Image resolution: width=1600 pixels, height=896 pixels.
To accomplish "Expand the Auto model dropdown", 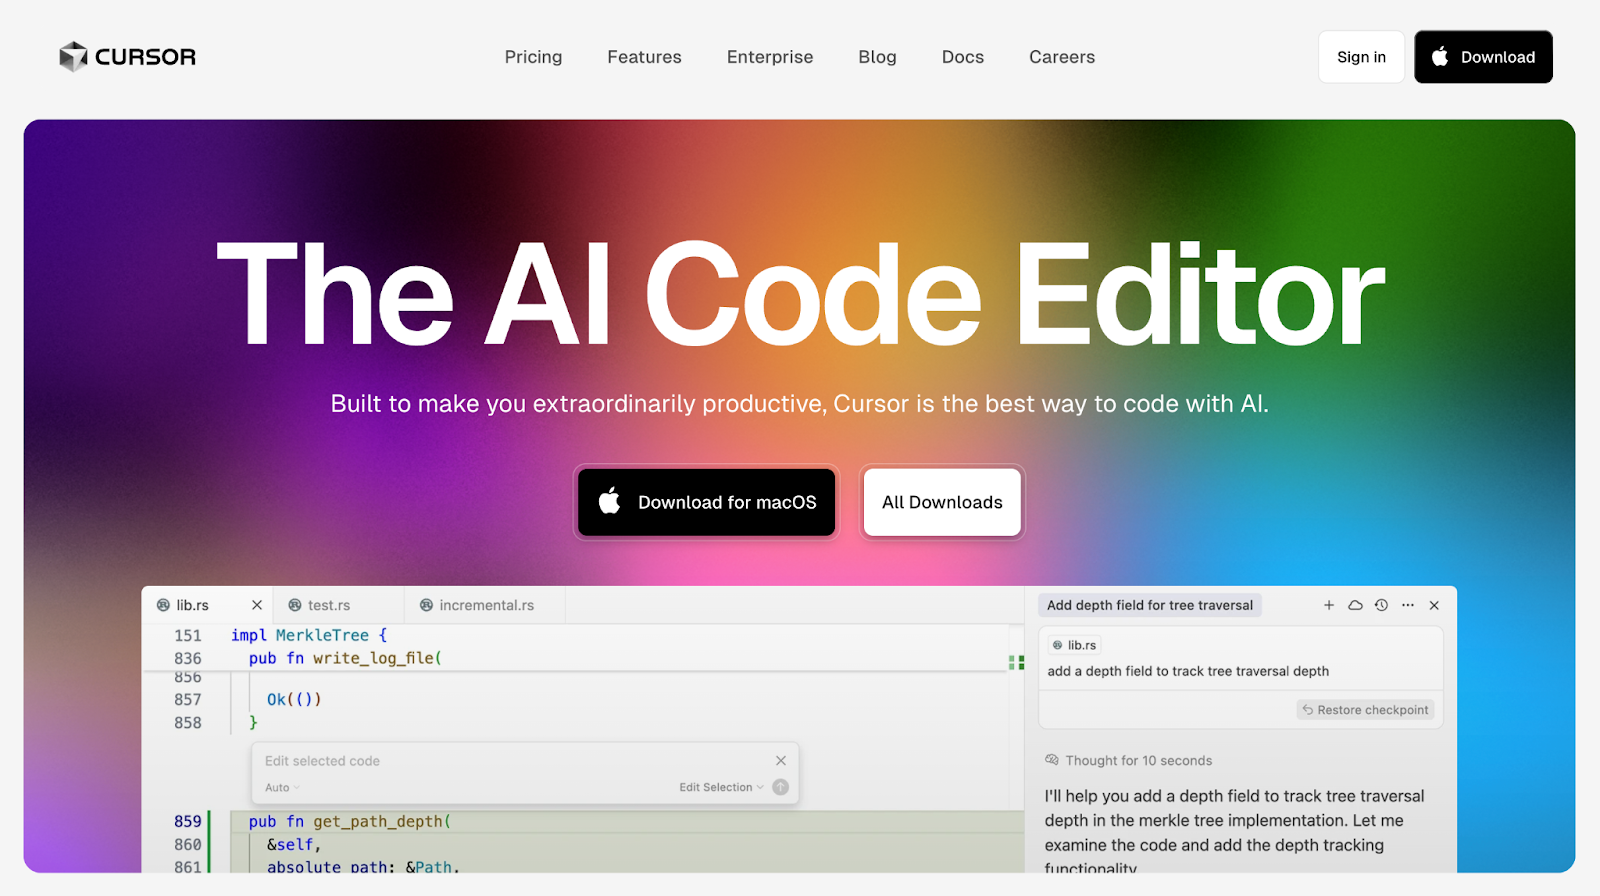I will [x=282, y=788].
